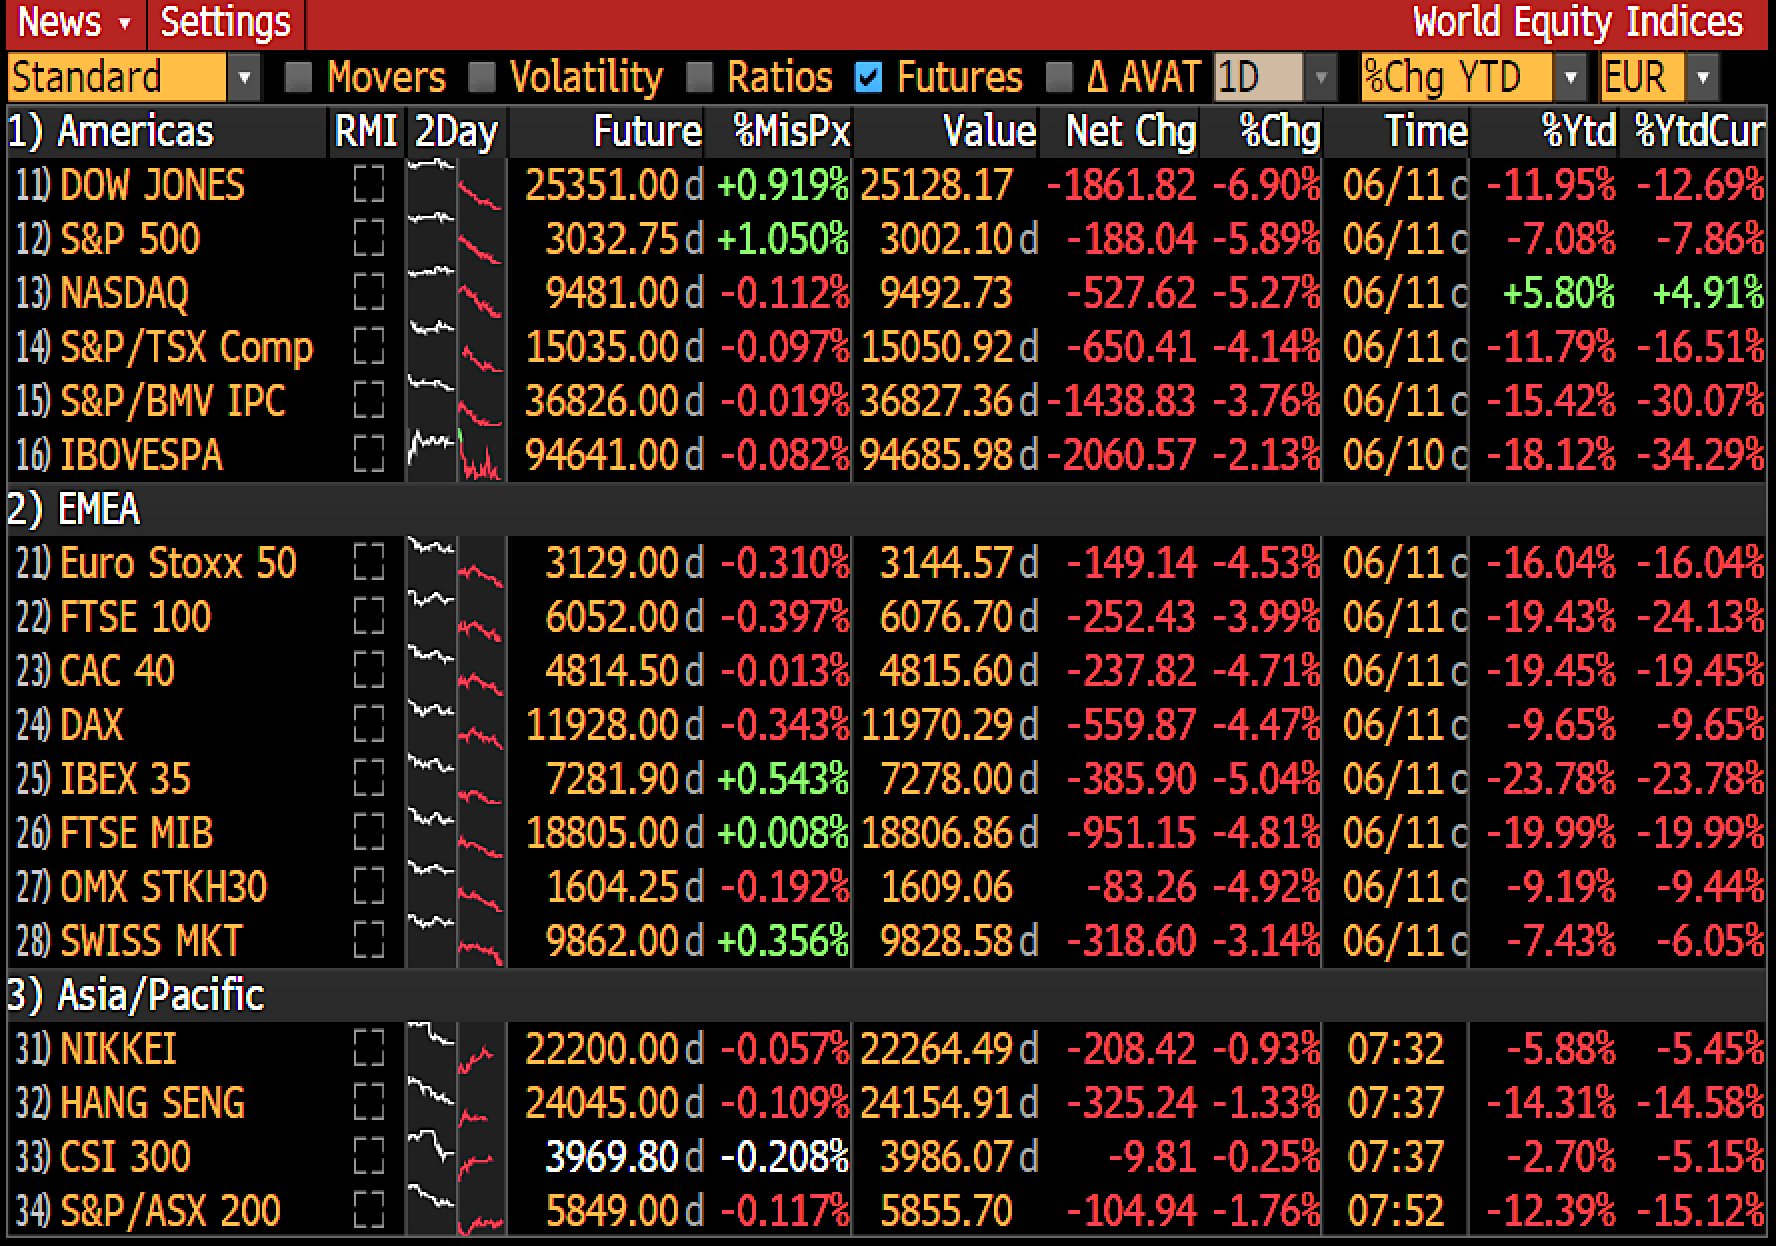This screenshot has height=1246, width=1776.
Task: Uncheck the Futures checkbox
Action: point(869,77)
